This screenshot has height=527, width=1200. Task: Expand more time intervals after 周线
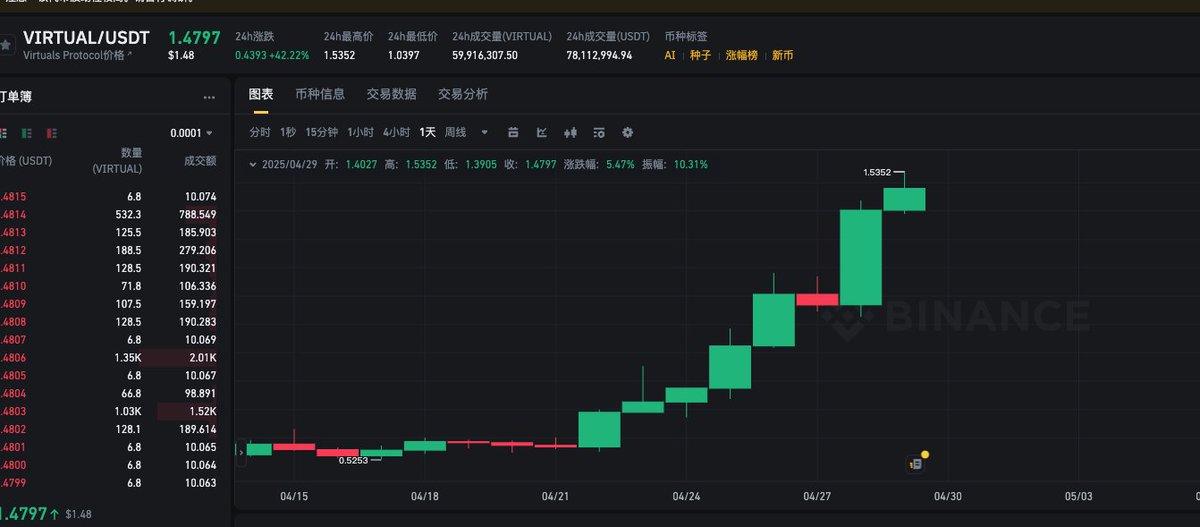coord(485,132)
